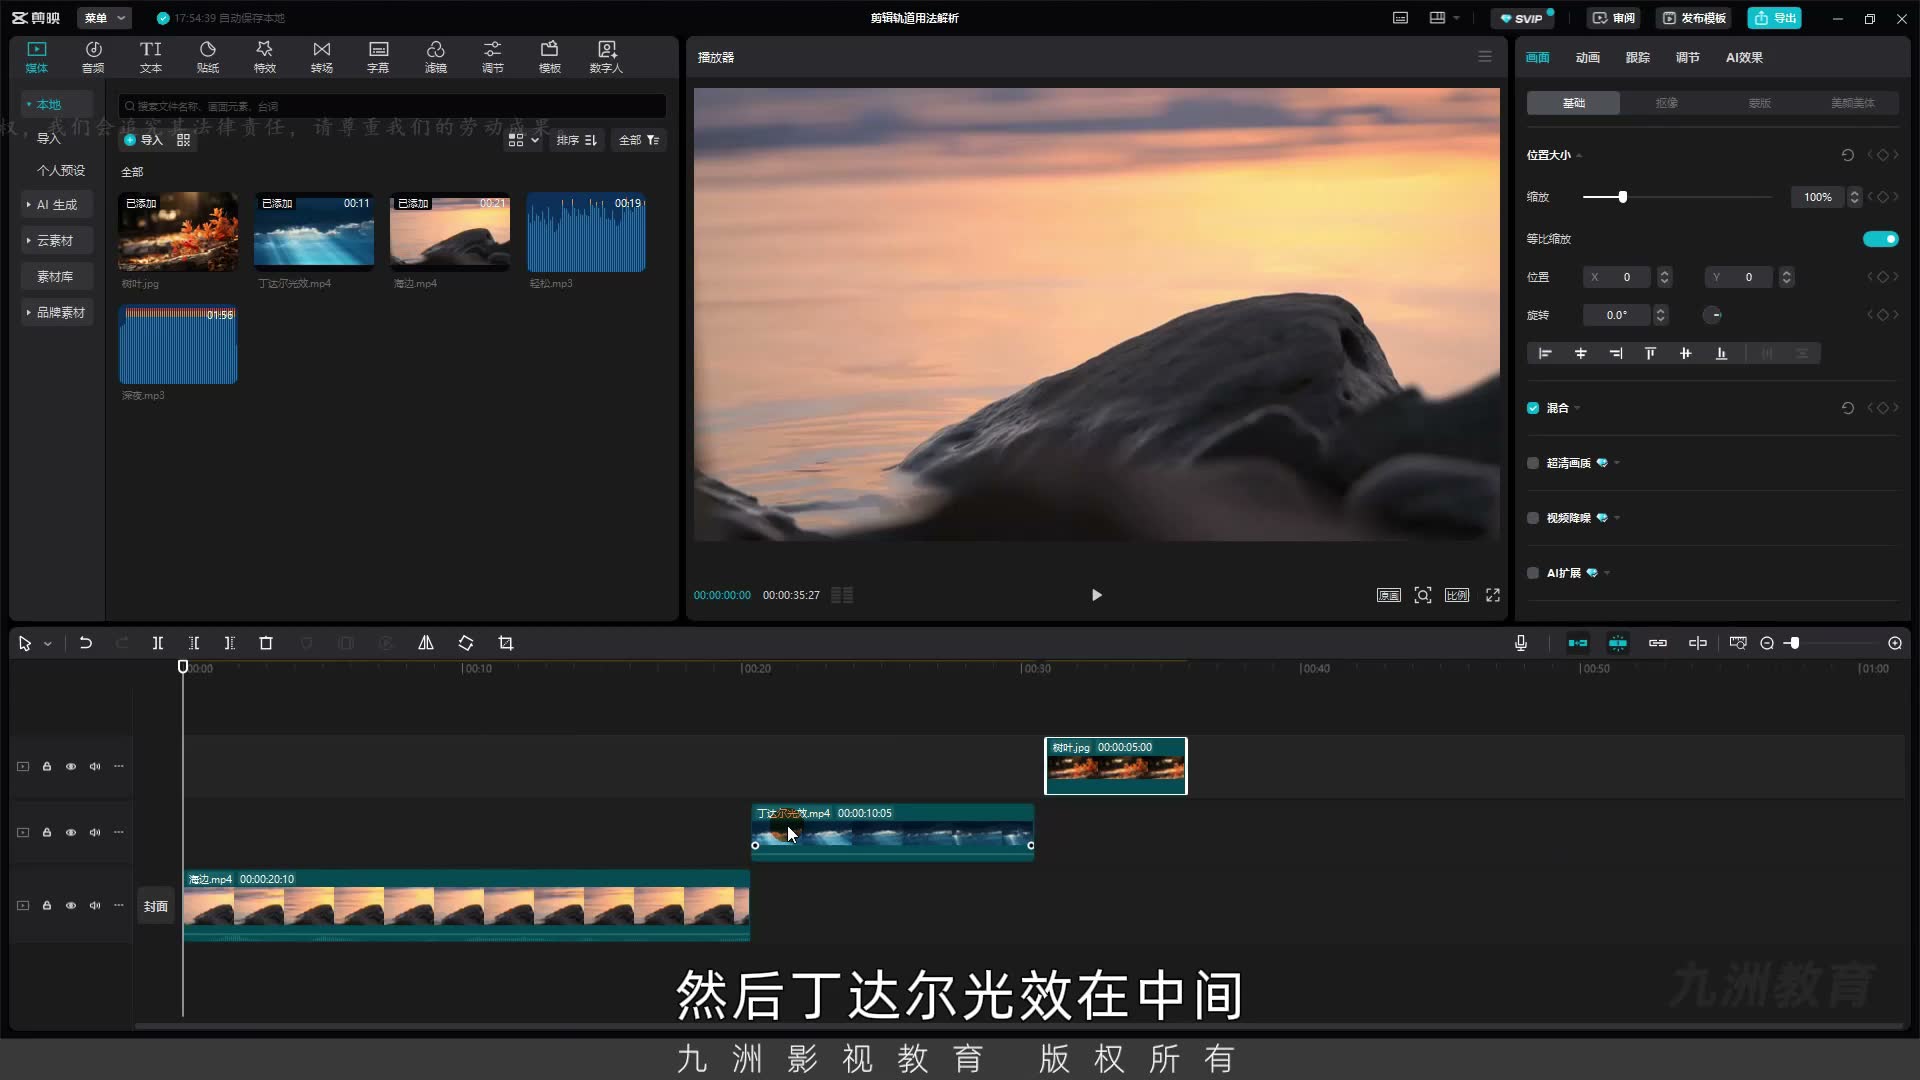Click the 缩放 scale slider handle

pos(1623,197)
